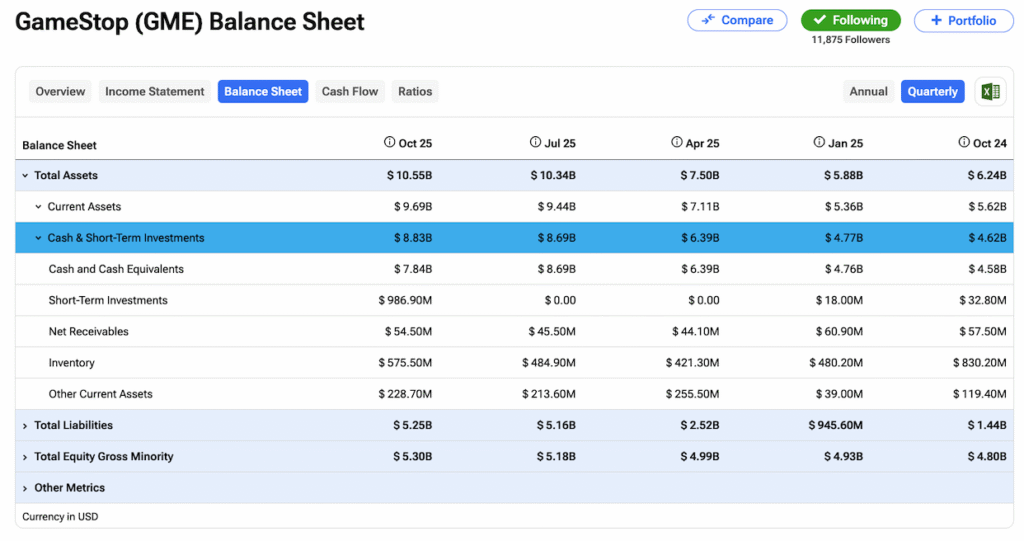
Task: Add GameStop to Portfolio
Action: coord(963,20)
